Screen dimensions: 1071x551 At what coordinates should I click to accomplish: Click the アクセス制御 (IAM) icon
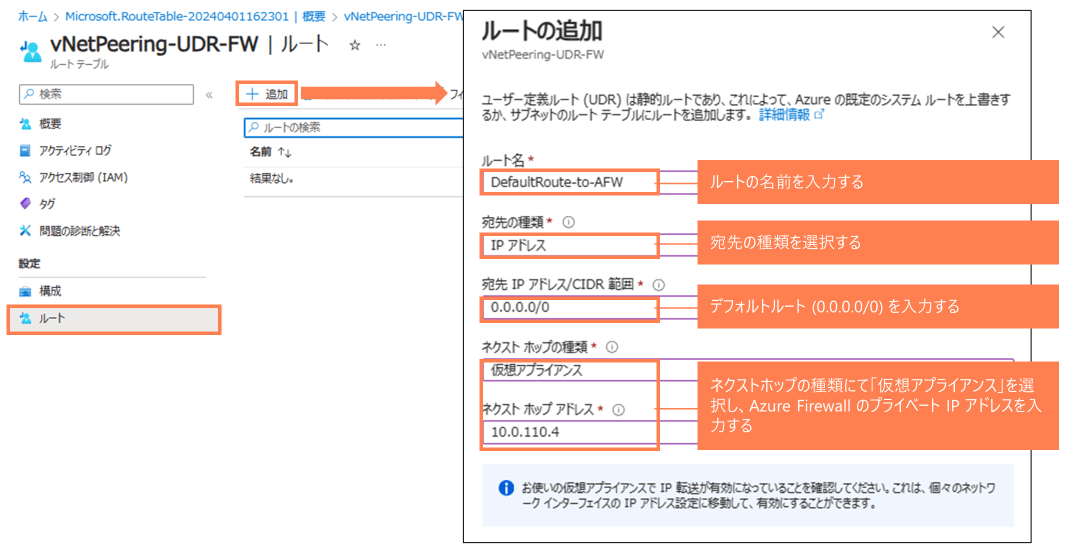pyautogui.click(x=25, y=178)
